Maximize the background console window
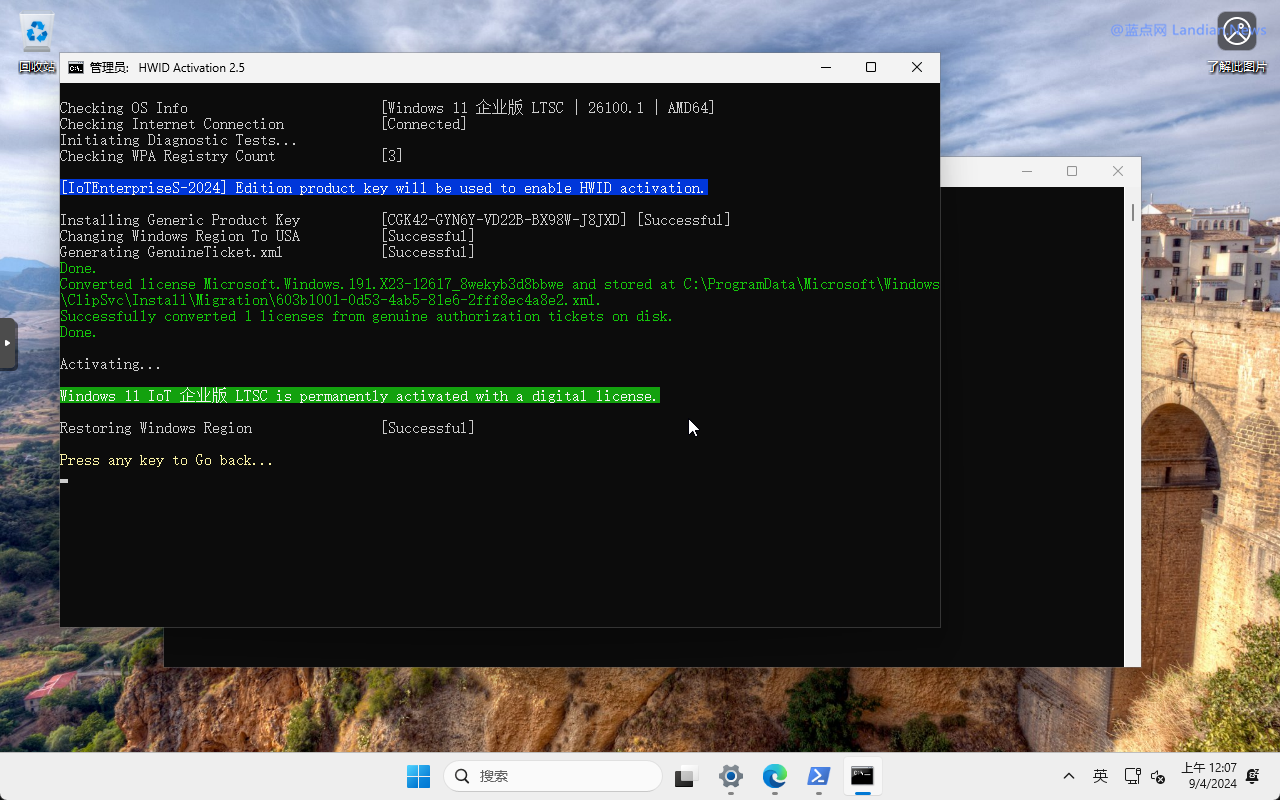The image size is (1280, 800). [1072, 171]
